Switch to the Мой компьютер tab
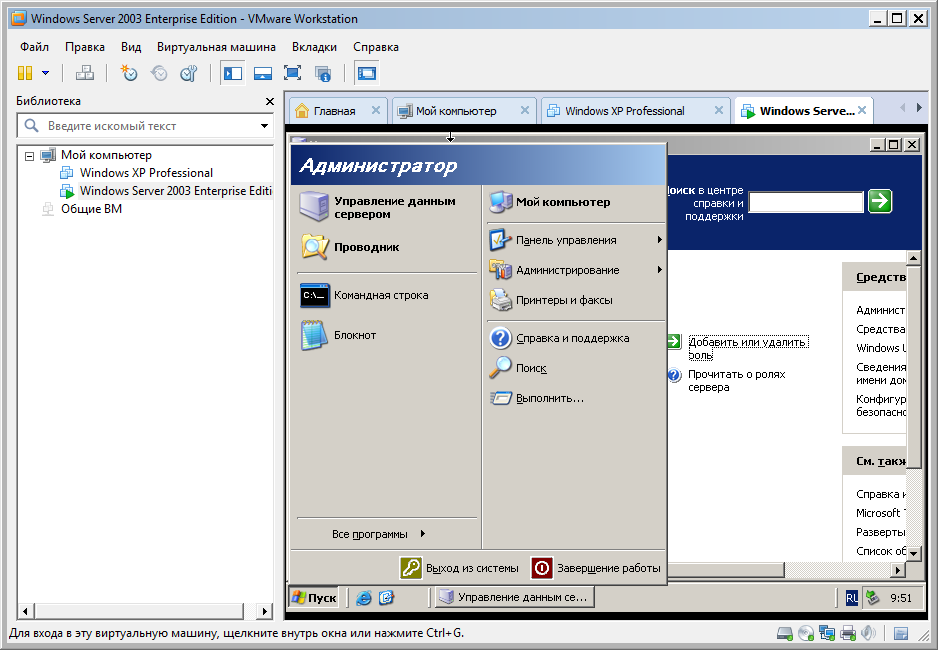The image size is (938, 650). pos(456,111)
